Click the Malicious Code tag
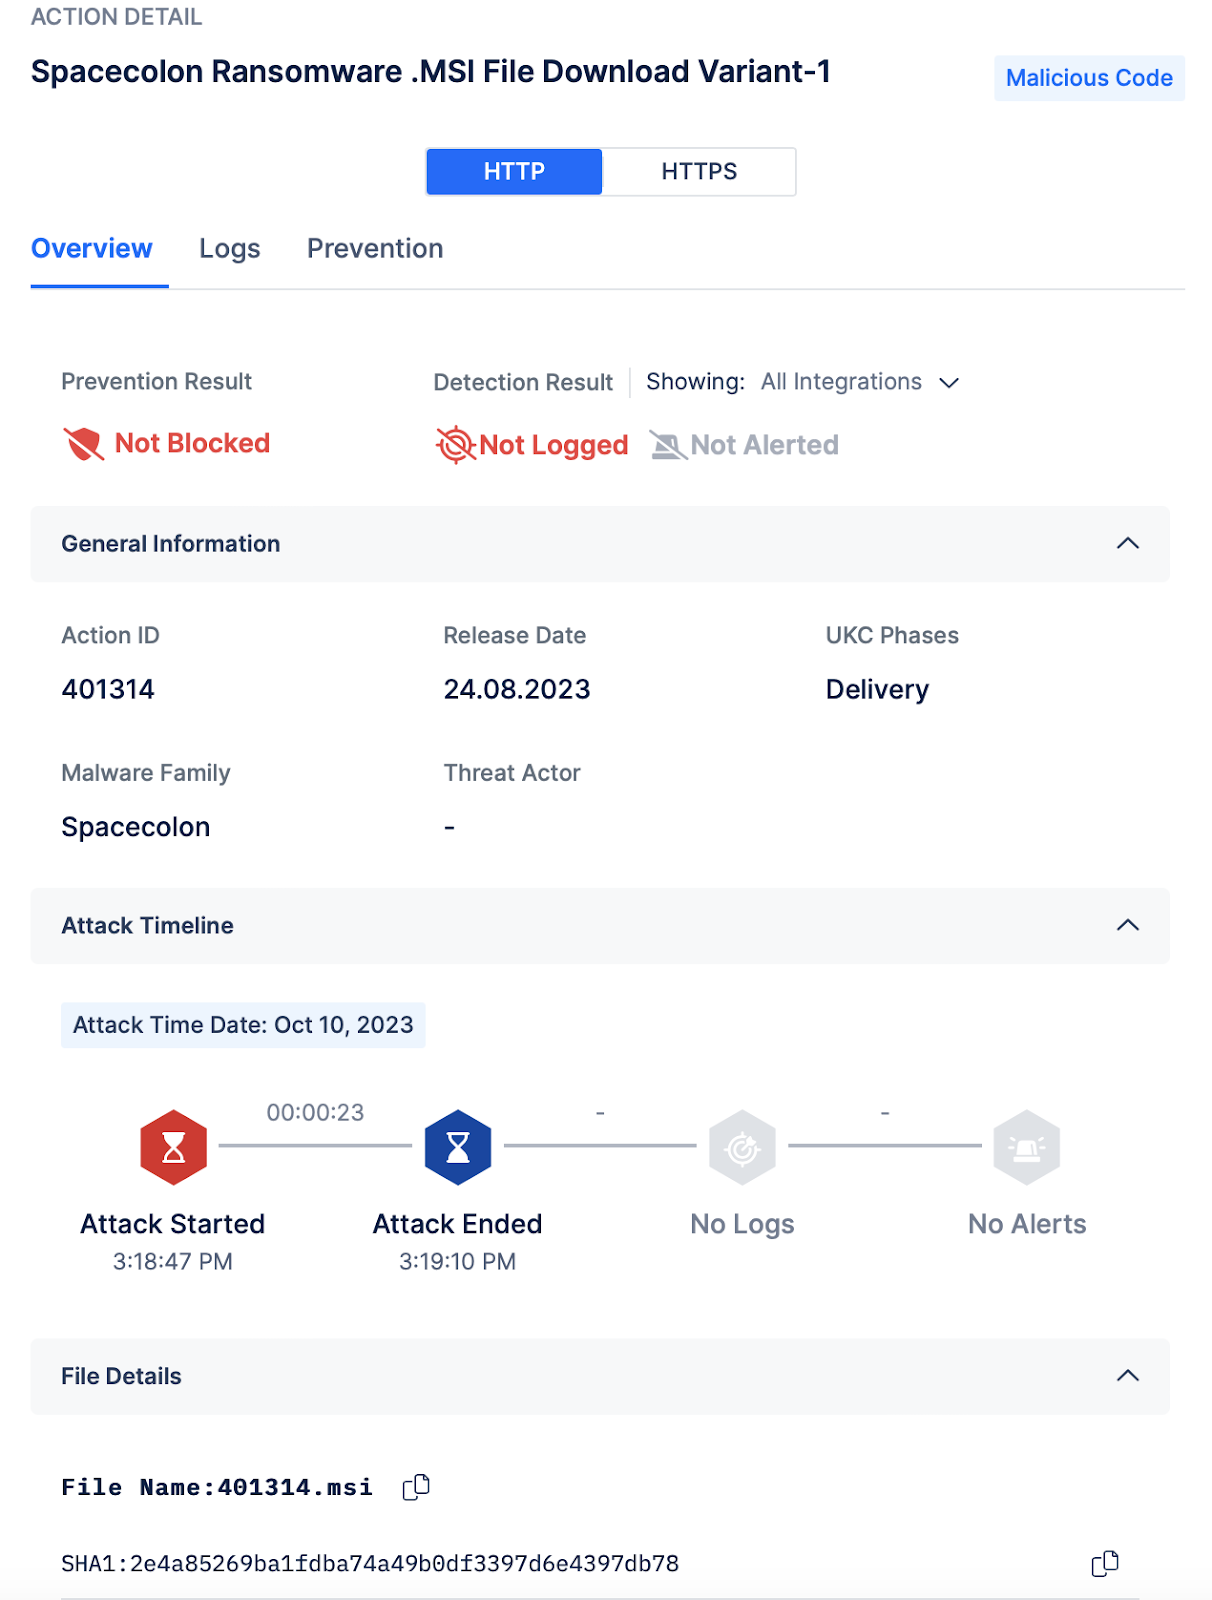1212x1600 pixels. 1089,78
